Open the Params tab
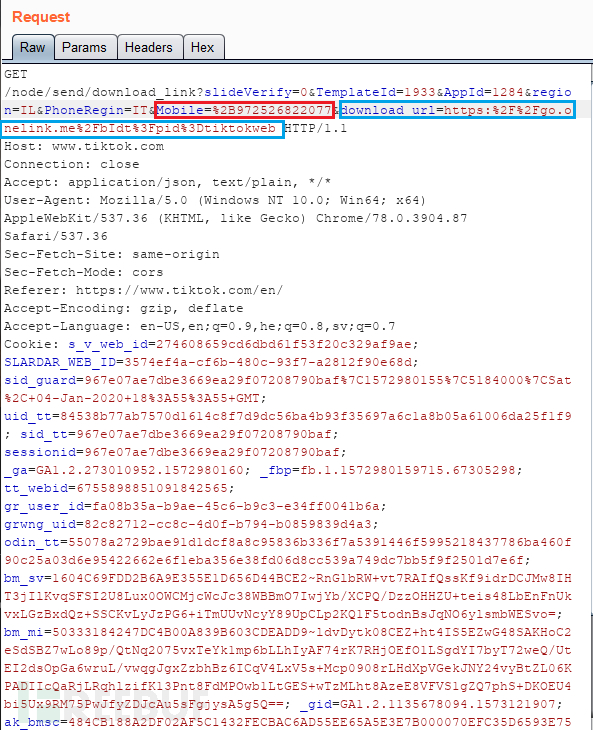This screenshot has height=730, width=593. [x=84, y=47]
